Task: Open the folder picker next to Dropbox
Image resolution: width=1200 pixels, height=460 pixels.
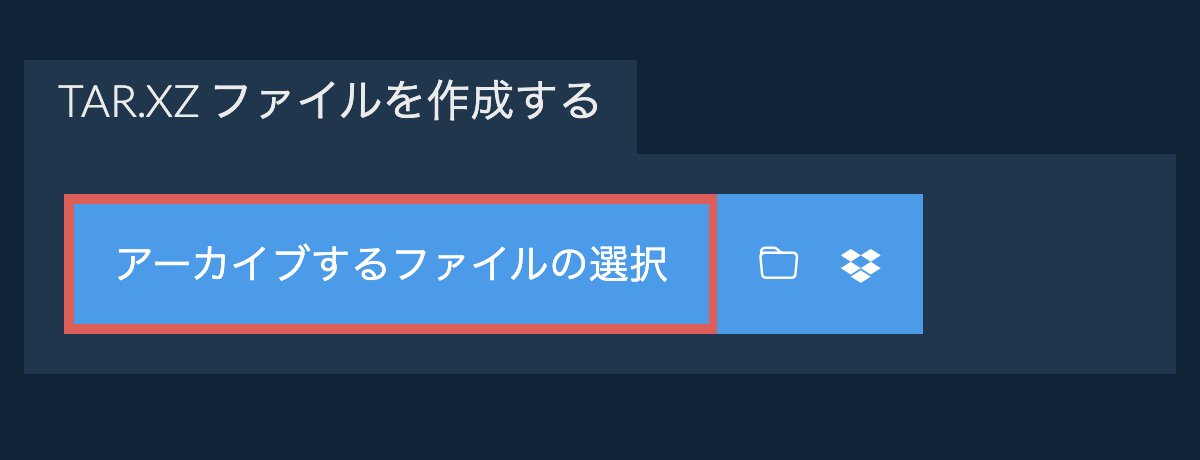Action: click(x=778, y=264)
